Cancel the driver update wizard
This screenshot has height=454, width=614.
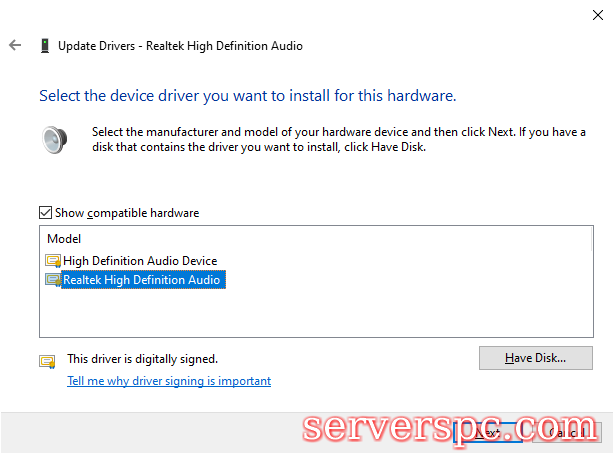tap(568, 432)
